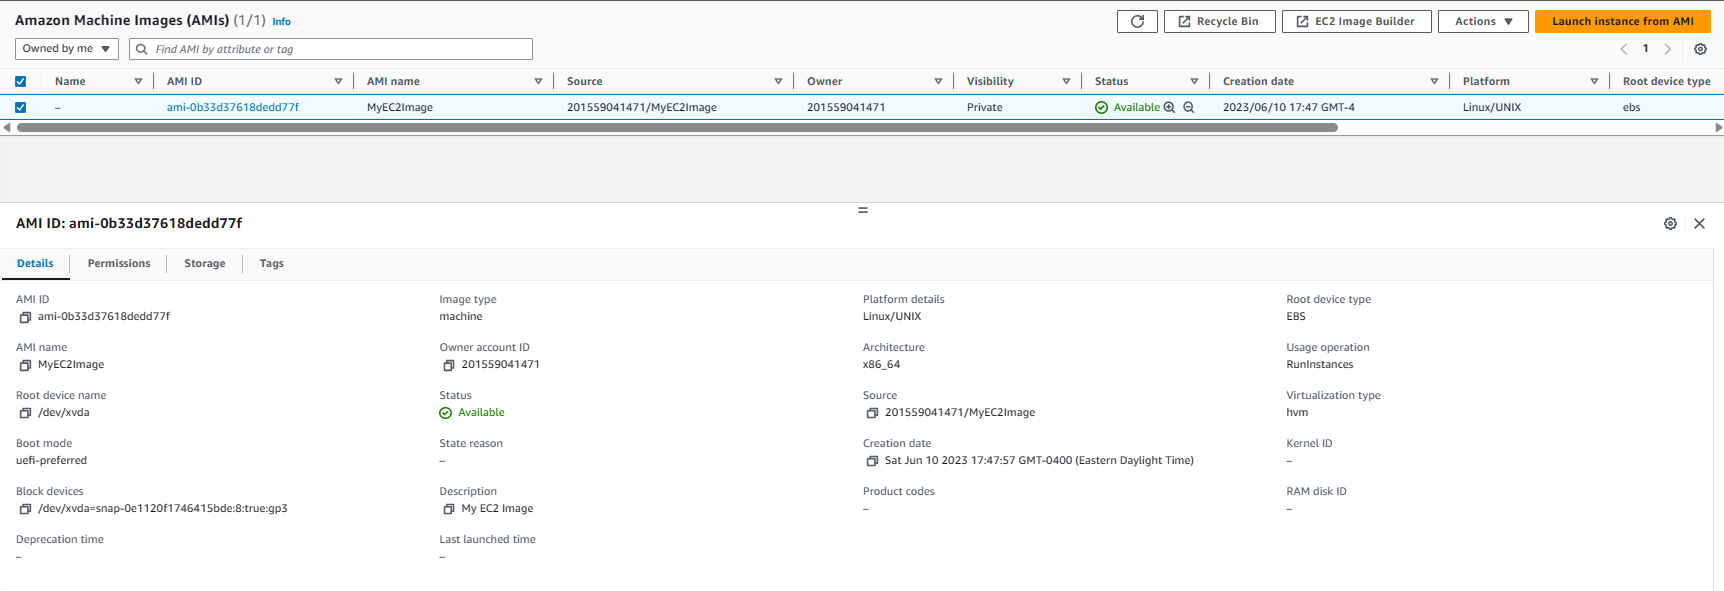Copy the source value in details
The image size is (1724, 591).
coord(872,413)
